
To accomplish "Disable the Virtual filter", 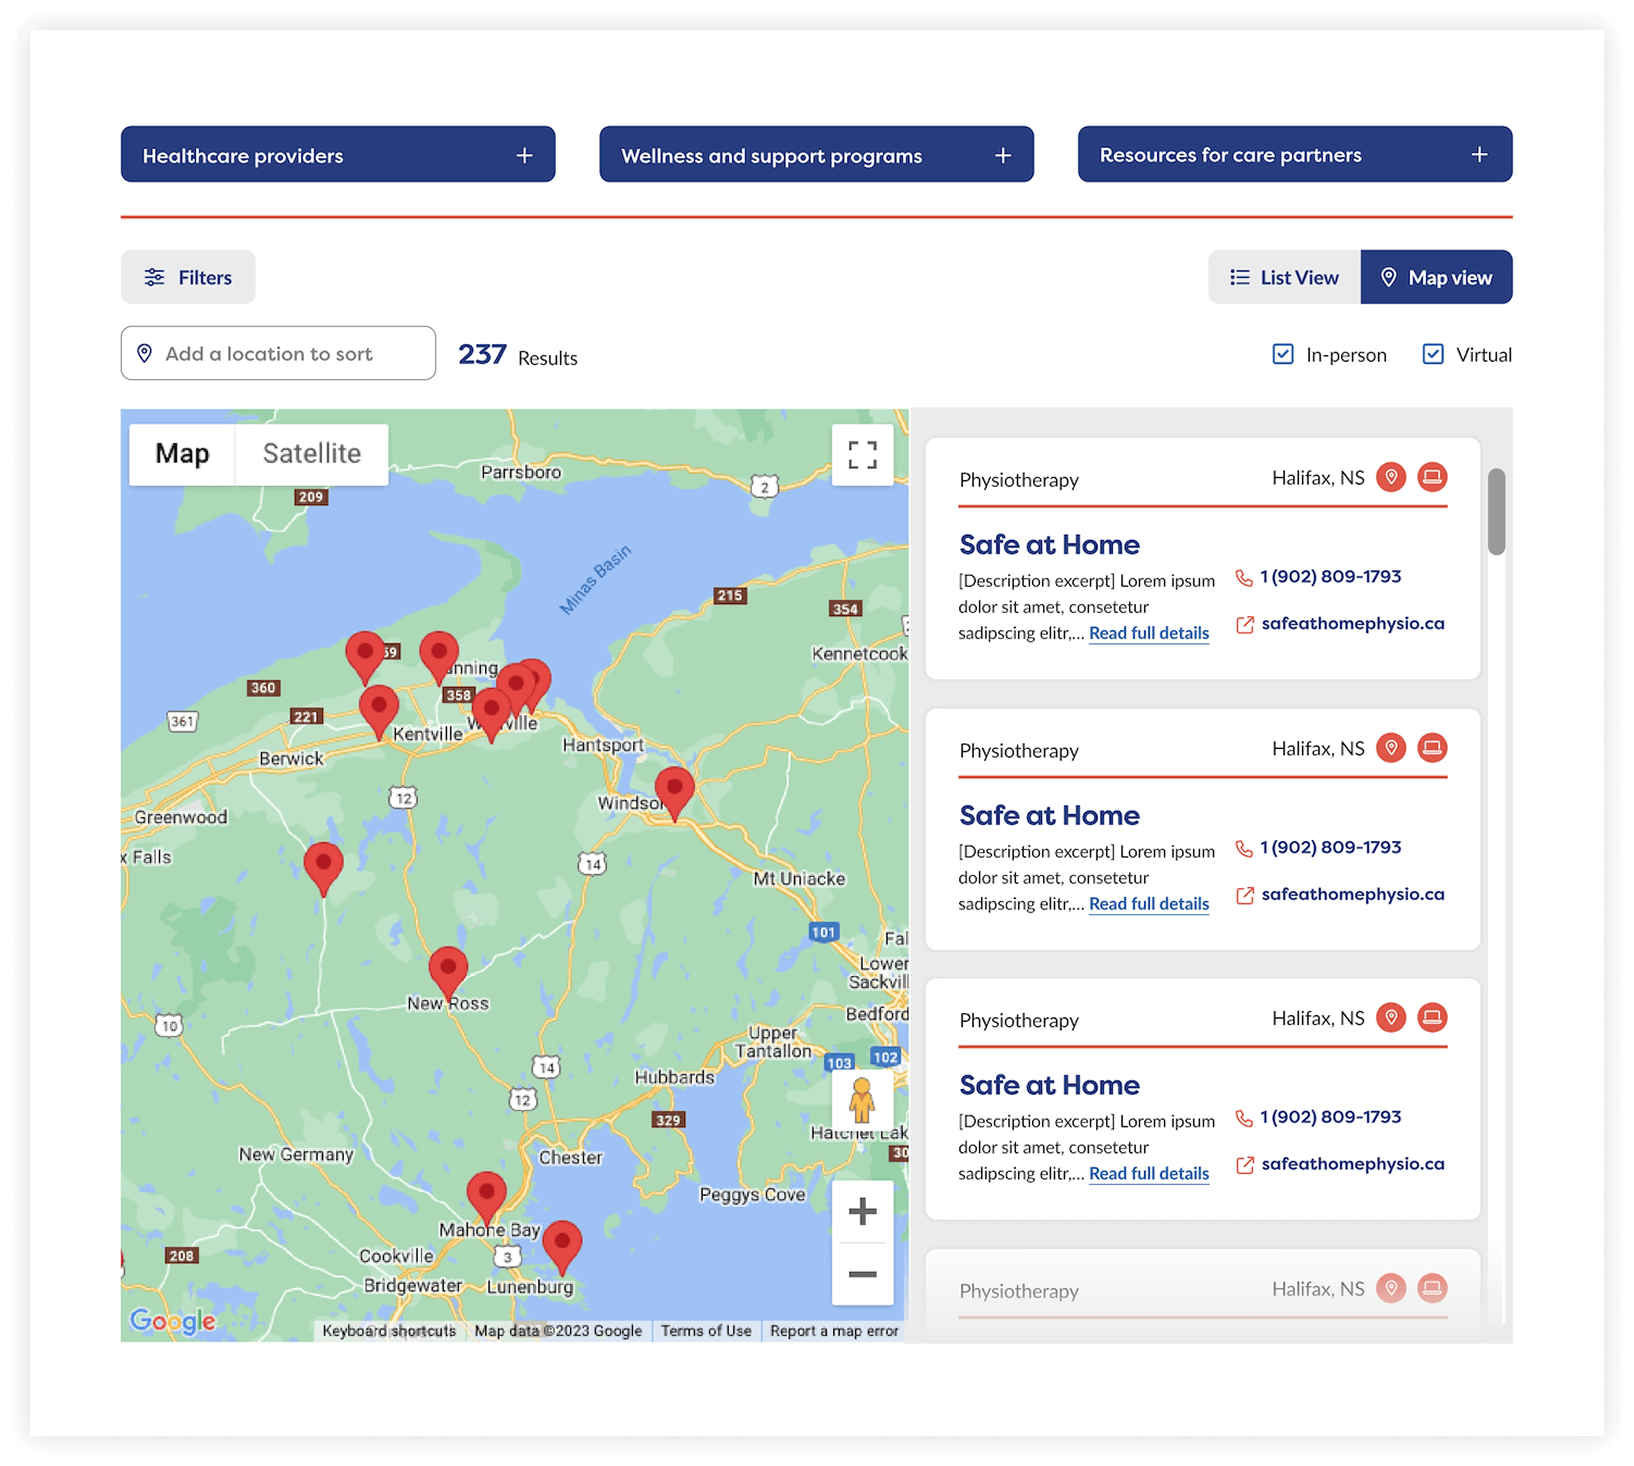I will coord(1433,354).
